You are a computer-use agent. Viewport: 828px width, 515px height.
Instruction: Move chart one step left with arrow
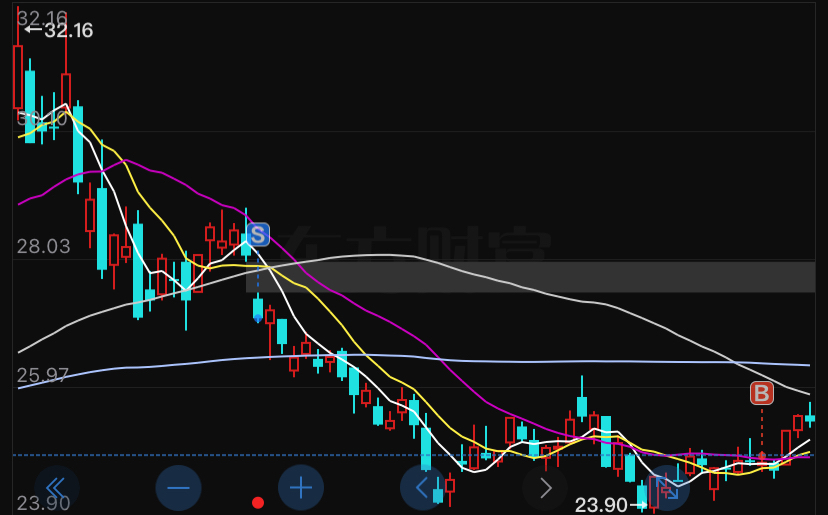422,488
